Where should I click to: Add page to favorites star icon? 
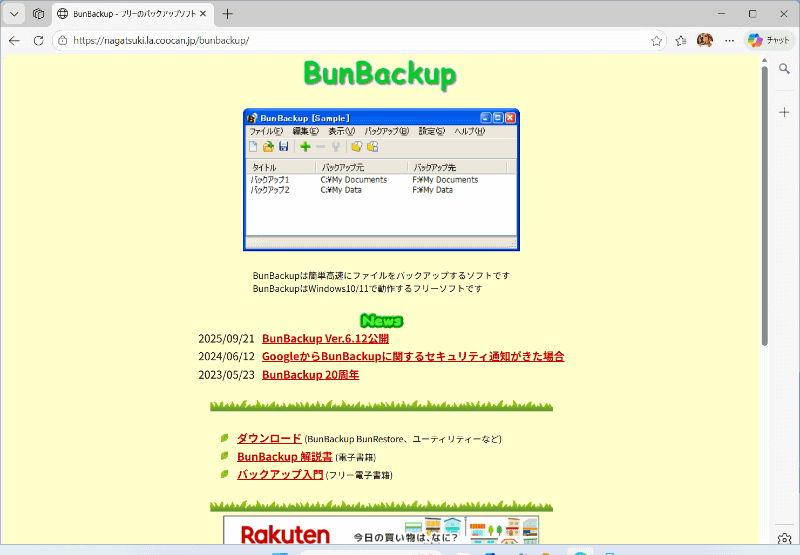tap(657, 41)
